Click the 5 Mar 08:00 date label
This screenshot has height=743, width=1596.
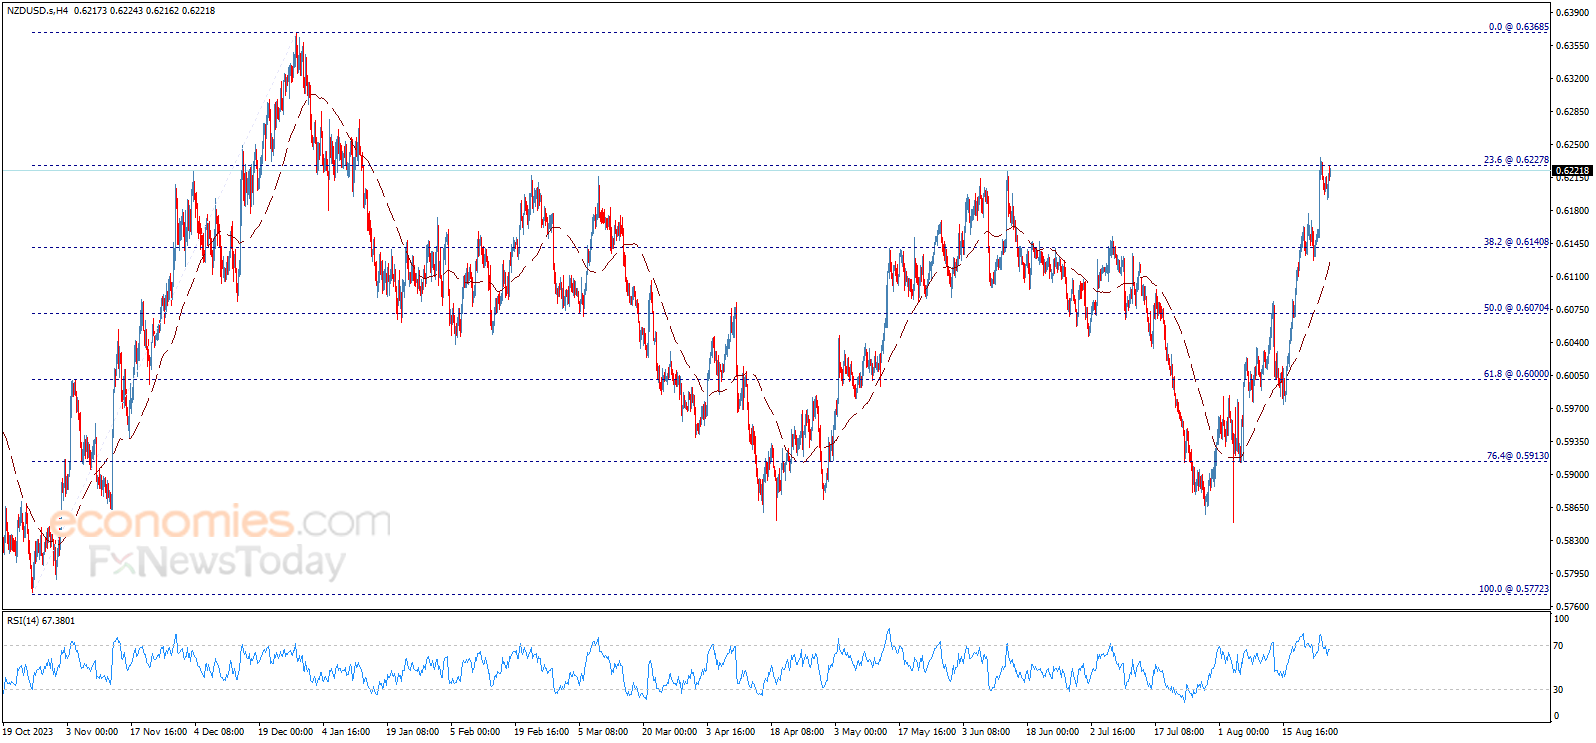click(603, 732)
